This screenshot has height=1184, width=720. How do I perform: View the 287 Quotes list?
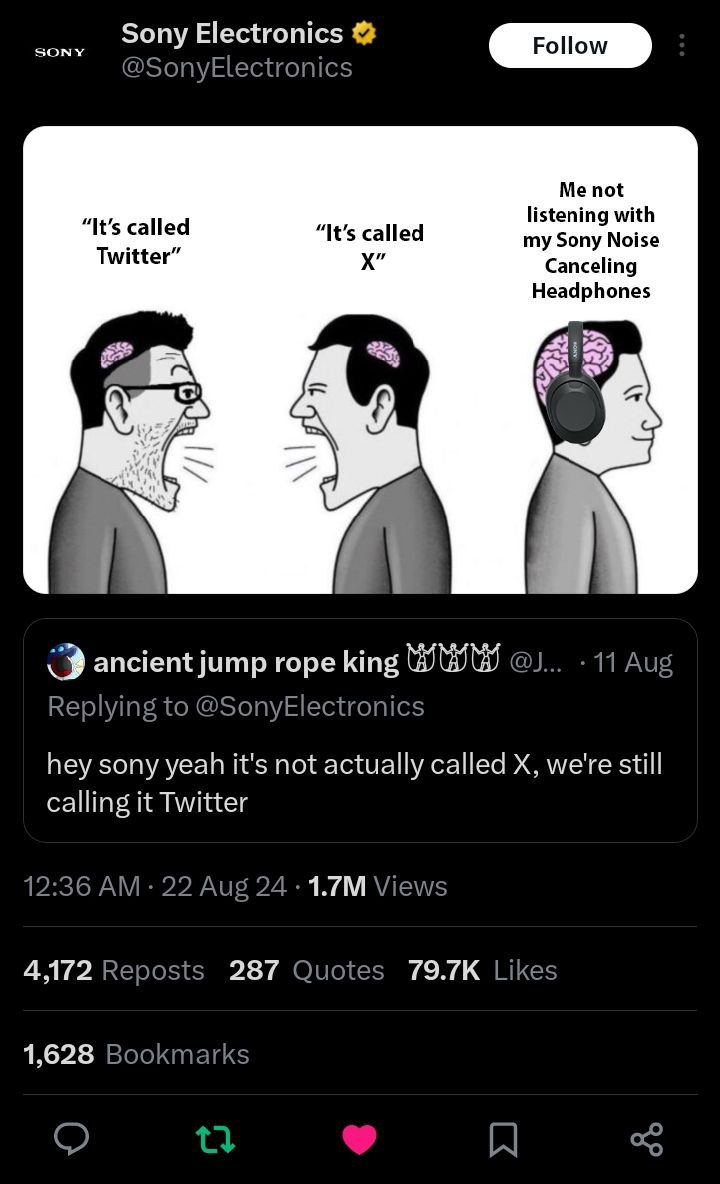pyautogui.click(x=306, y=970)
